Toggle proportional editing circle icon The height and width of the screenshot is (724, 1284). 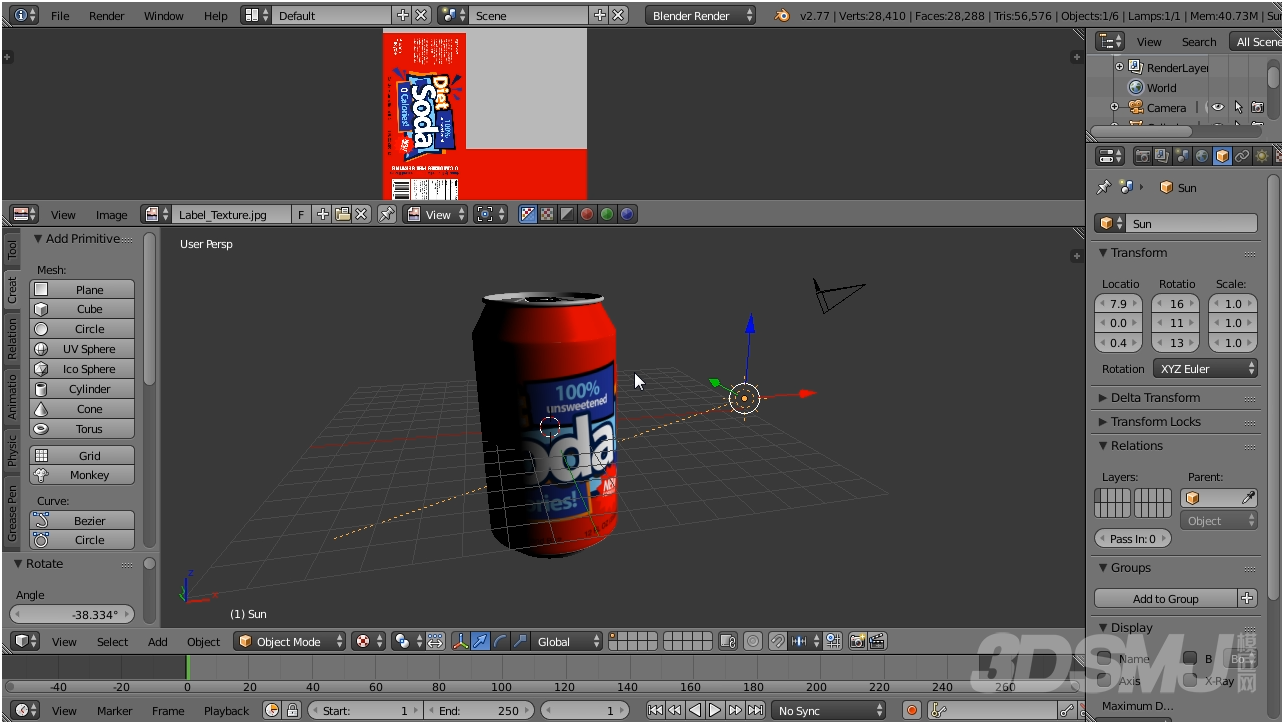[x=753, y=641]
